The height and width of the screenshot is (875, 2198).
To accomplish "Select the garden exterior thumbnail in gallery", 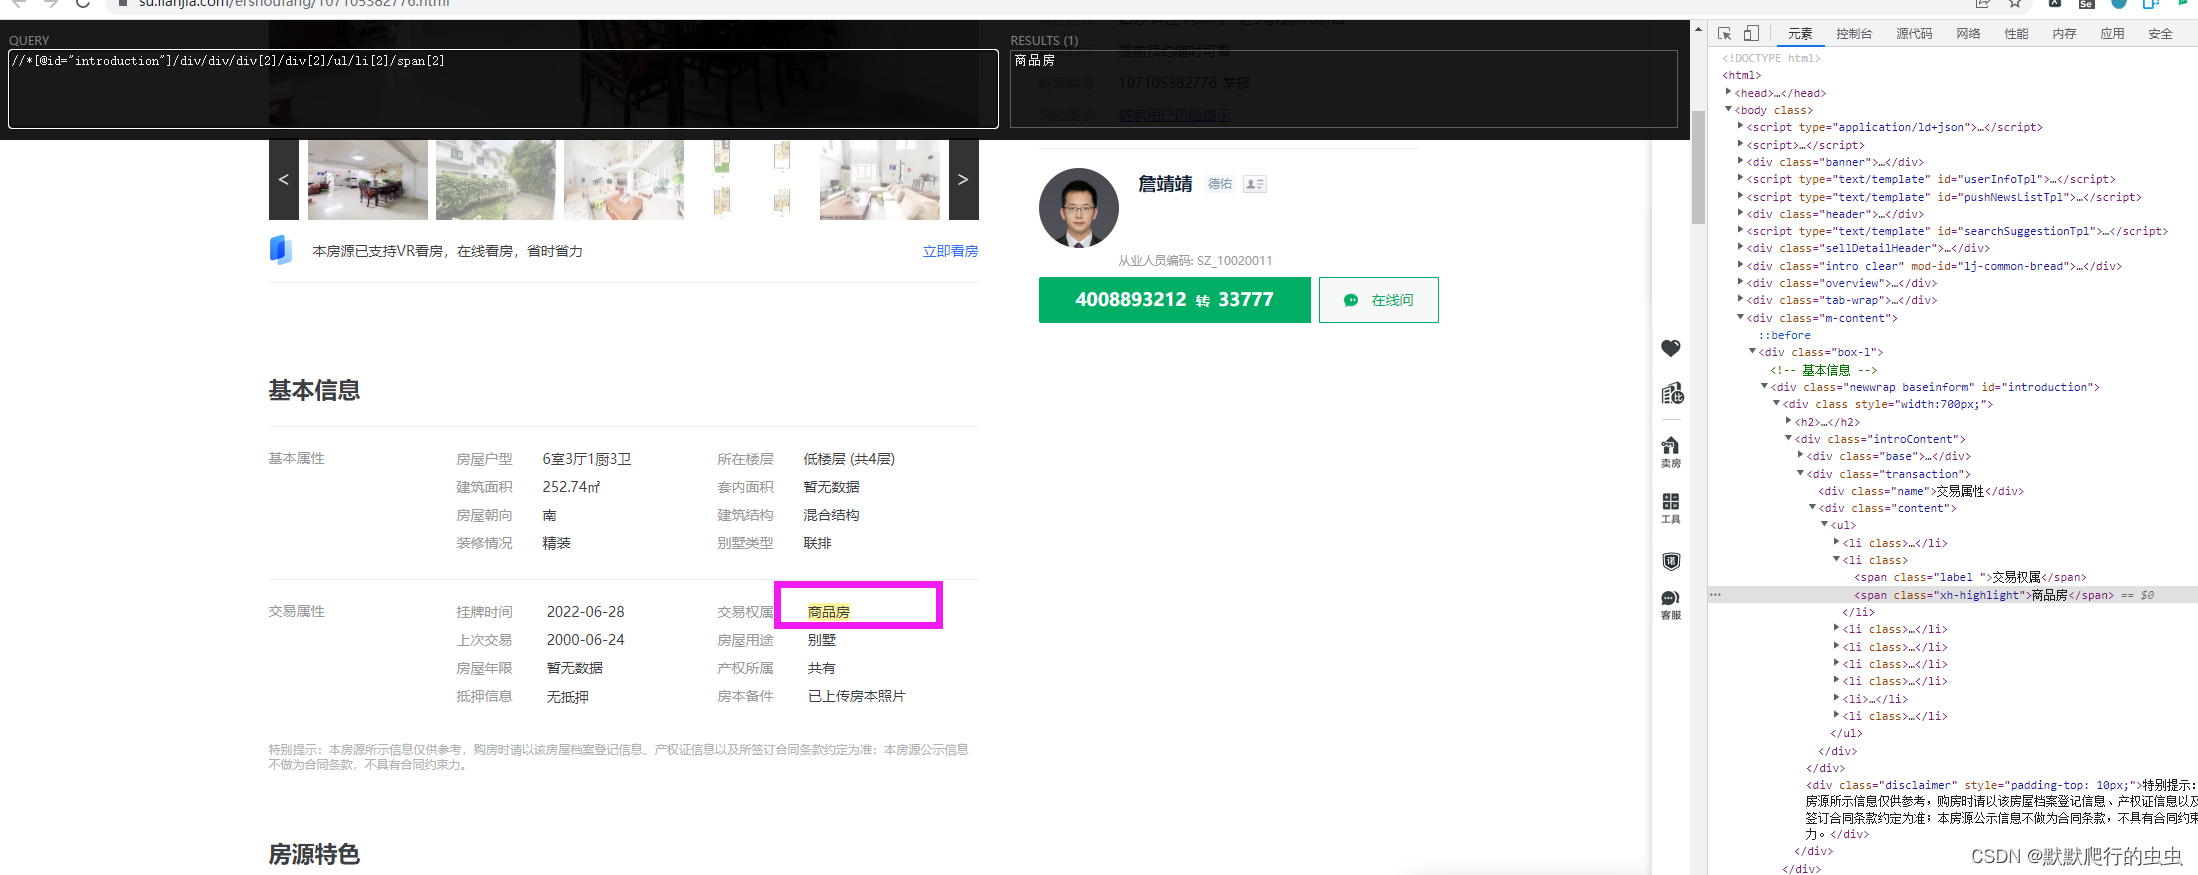I will click(x=496, y=180).
